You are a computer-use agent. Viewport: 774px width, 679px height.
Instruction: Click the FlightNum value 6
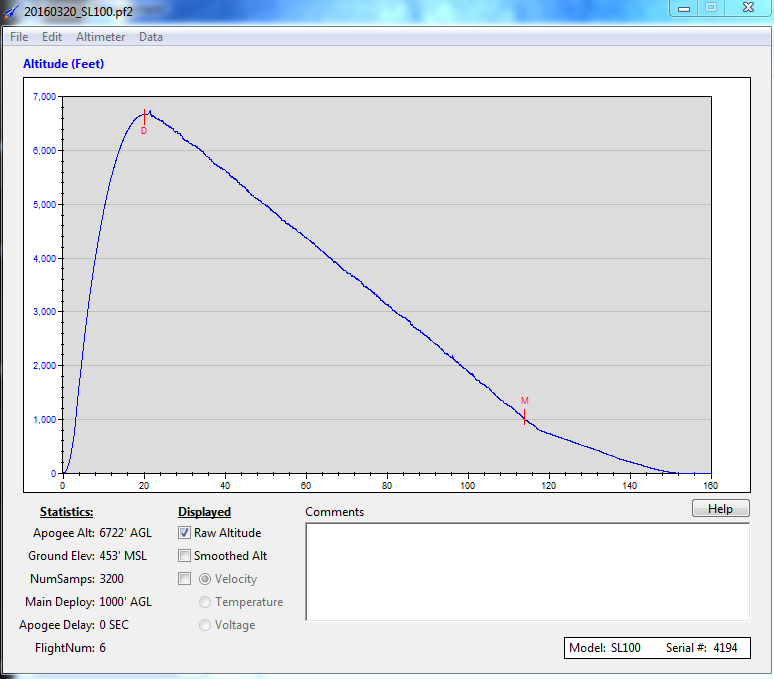coord(102,648)
